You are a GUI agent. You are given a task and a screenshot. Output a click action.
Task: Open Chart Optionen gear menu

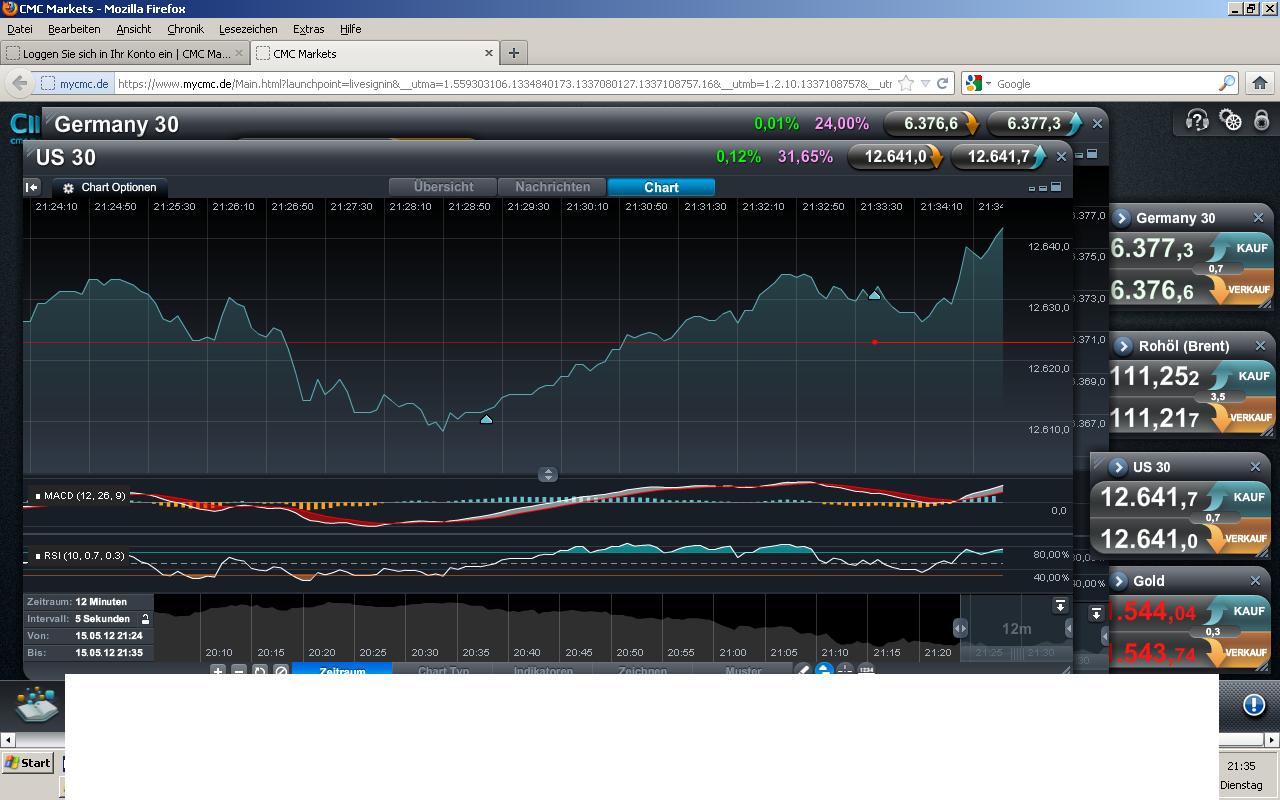109,187
